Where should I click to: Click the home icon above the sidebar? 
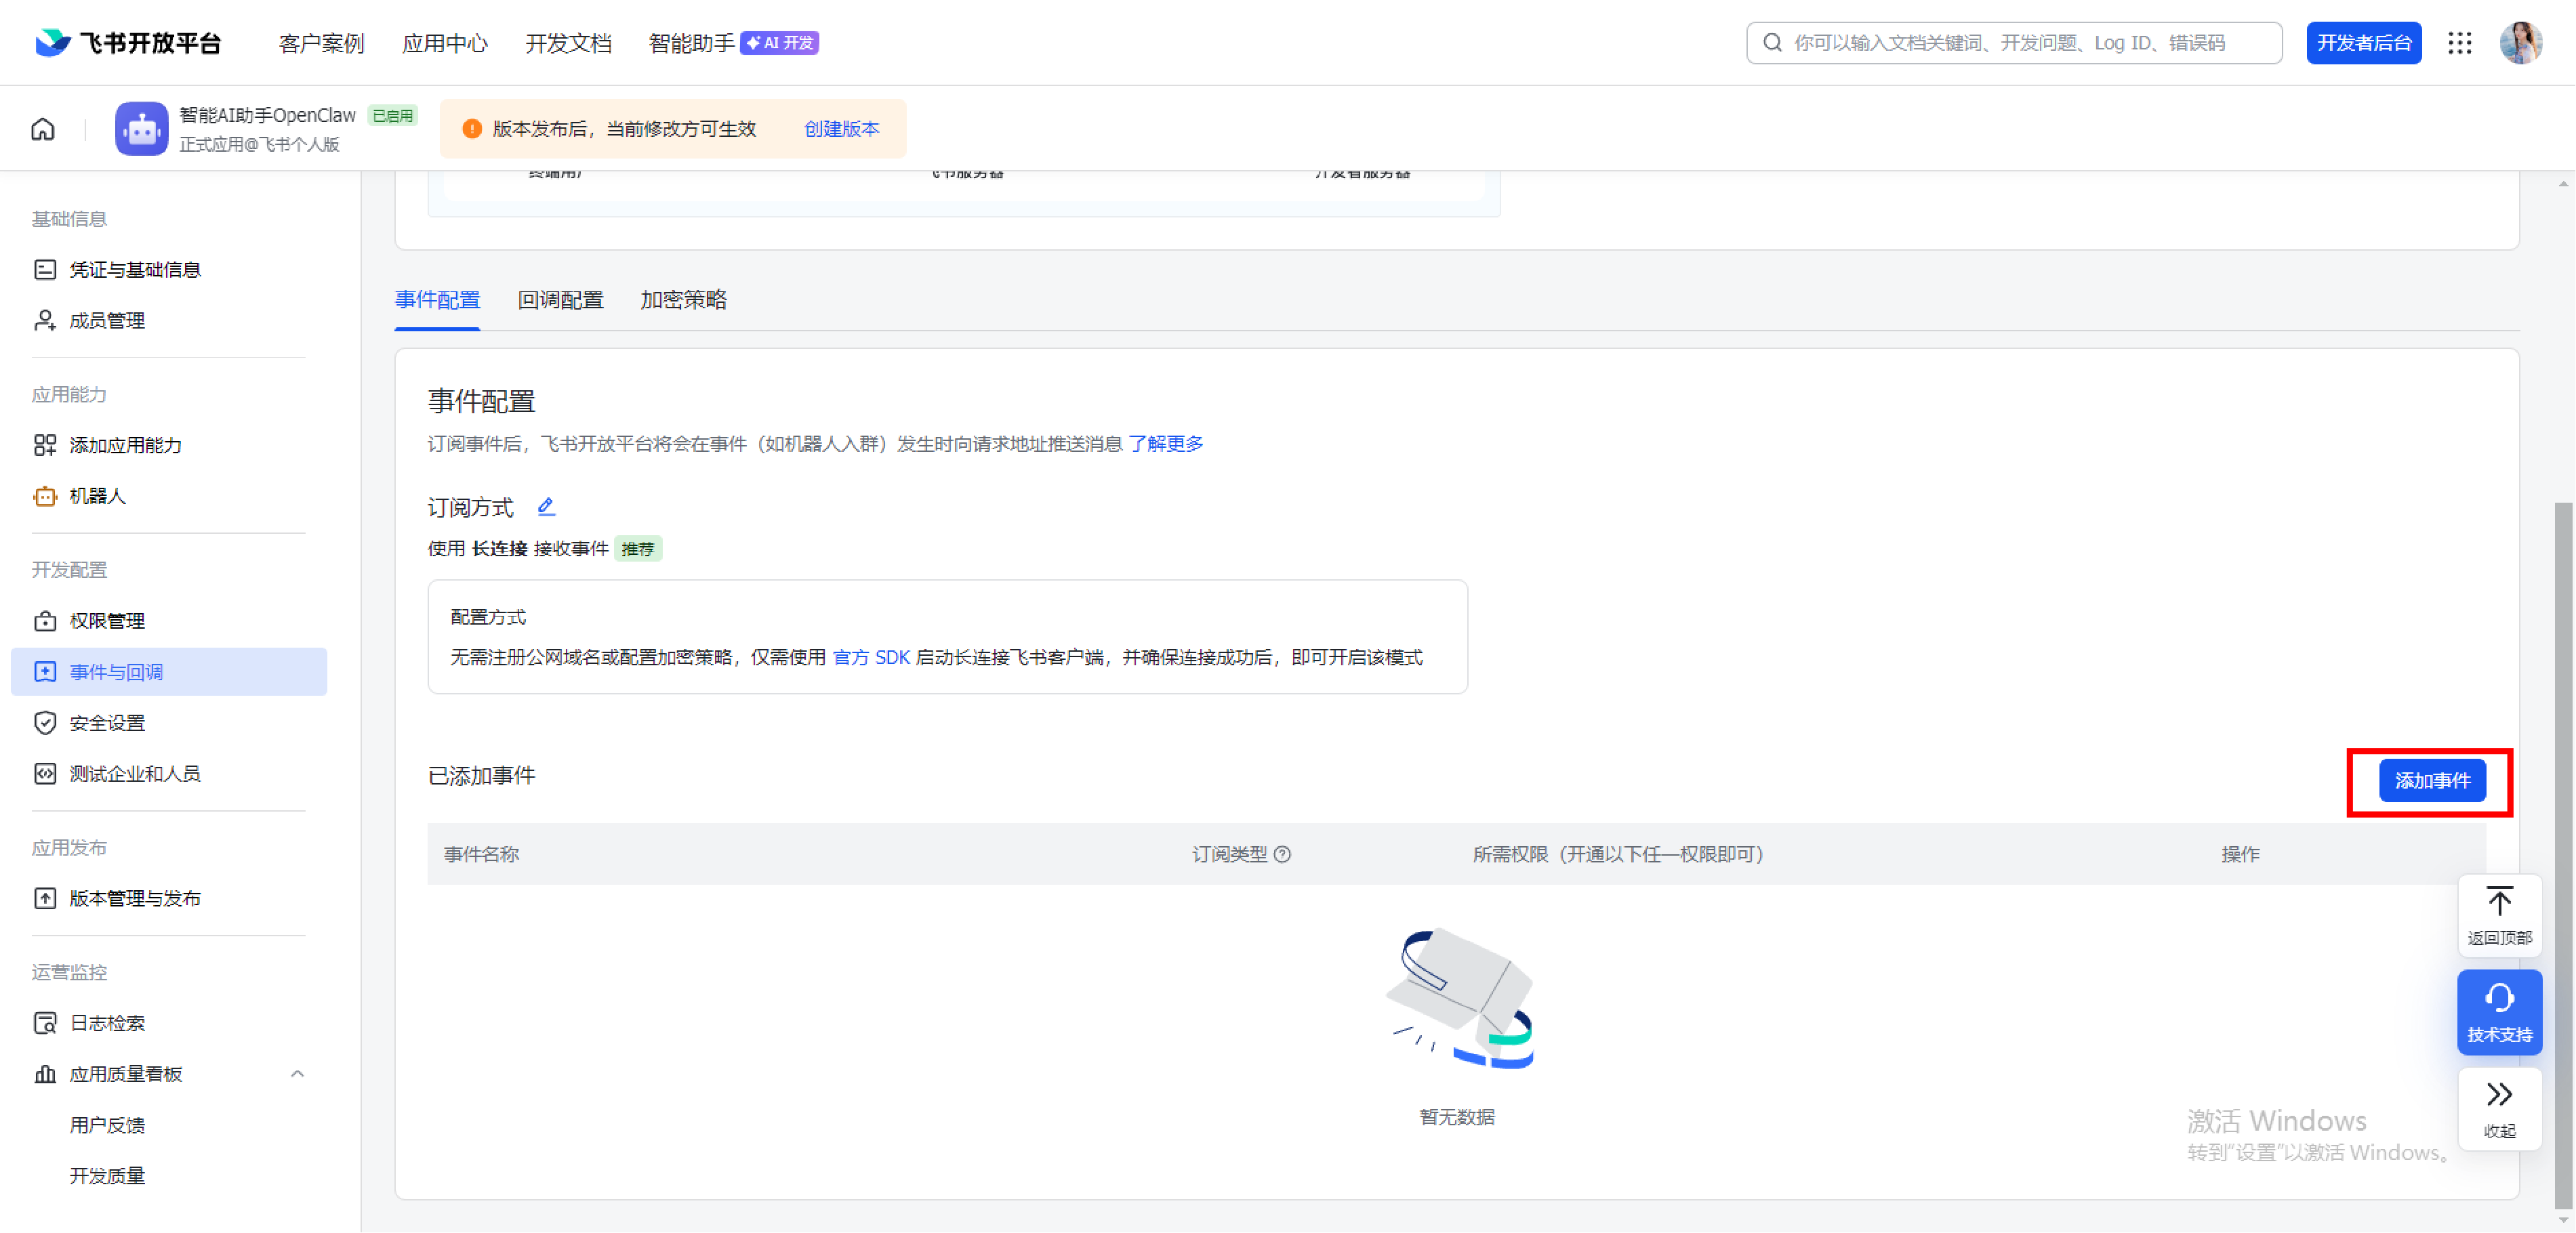click(42, 128)
